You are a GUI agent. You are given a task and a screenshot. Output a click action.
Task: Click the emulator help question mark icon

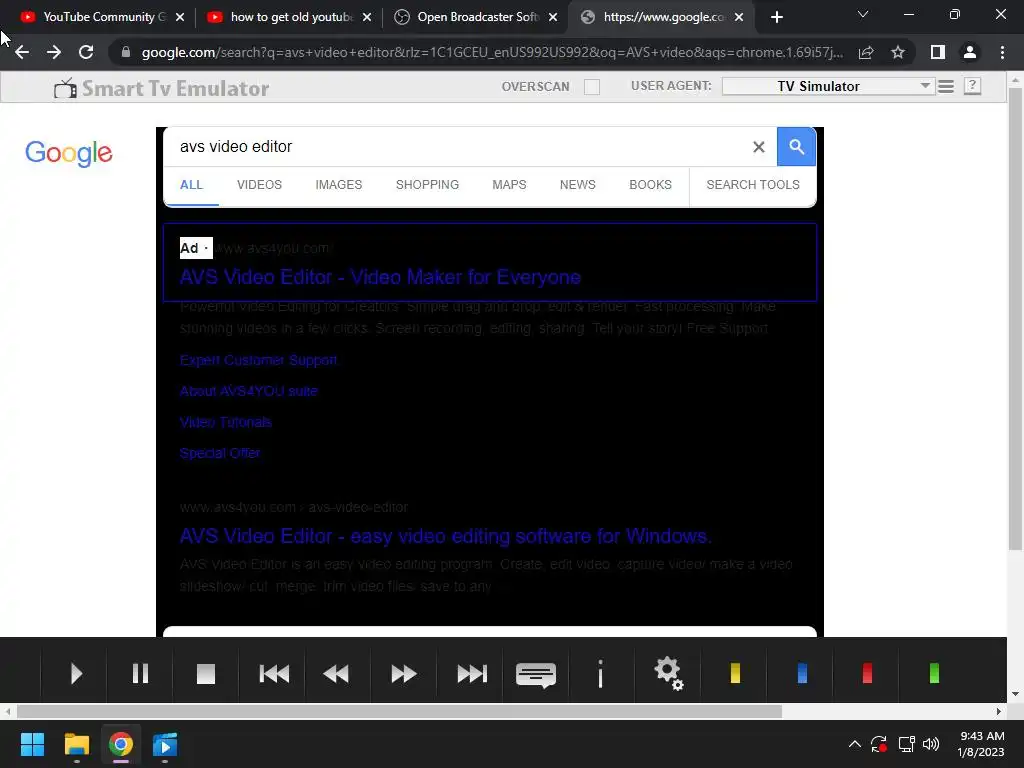click(972, 86)
